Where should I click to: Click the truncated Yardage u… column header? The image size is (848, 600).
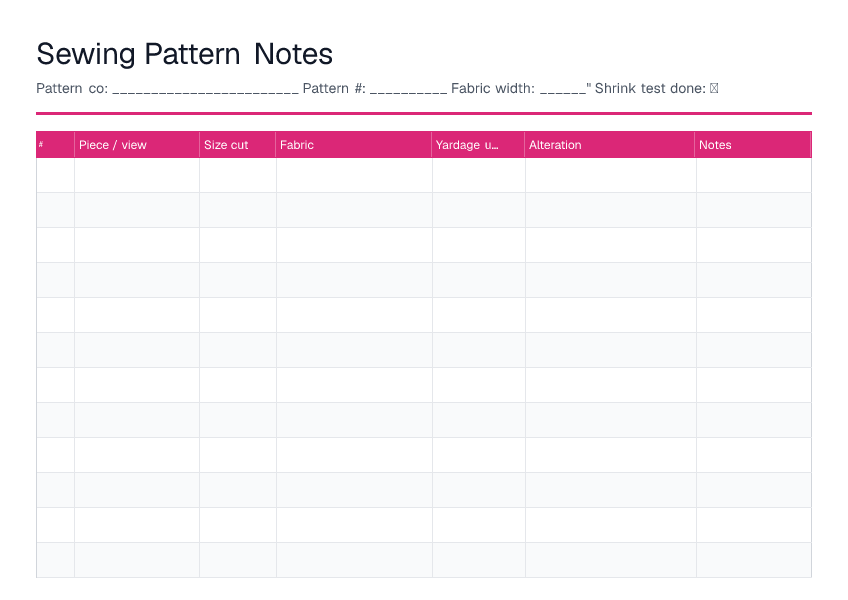478,144
